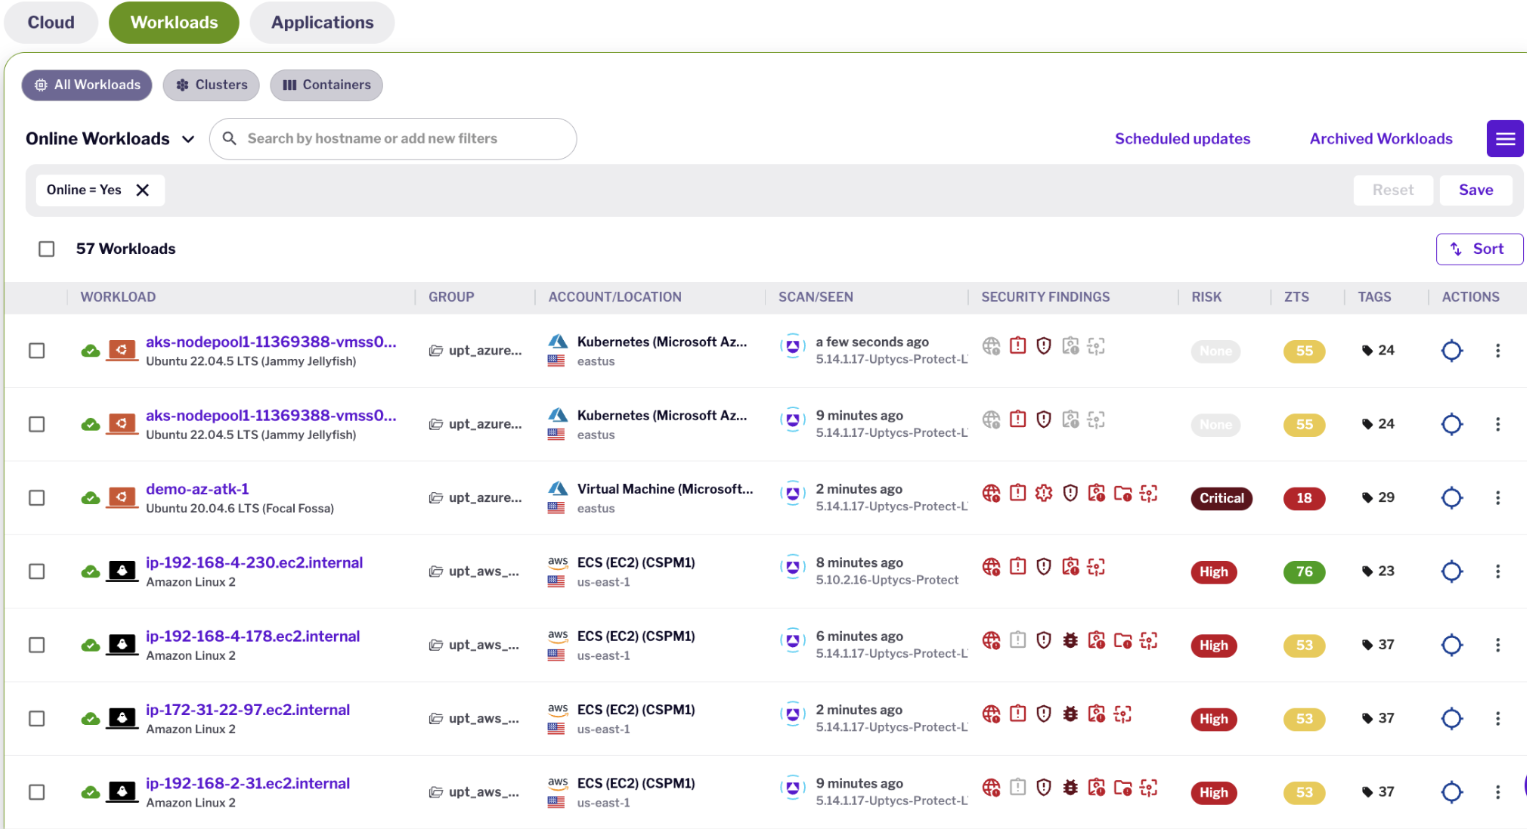Tick the ip-172-31-22-97.ec2.internal row checkbox

pyautogui.click(x=37, y=718)
